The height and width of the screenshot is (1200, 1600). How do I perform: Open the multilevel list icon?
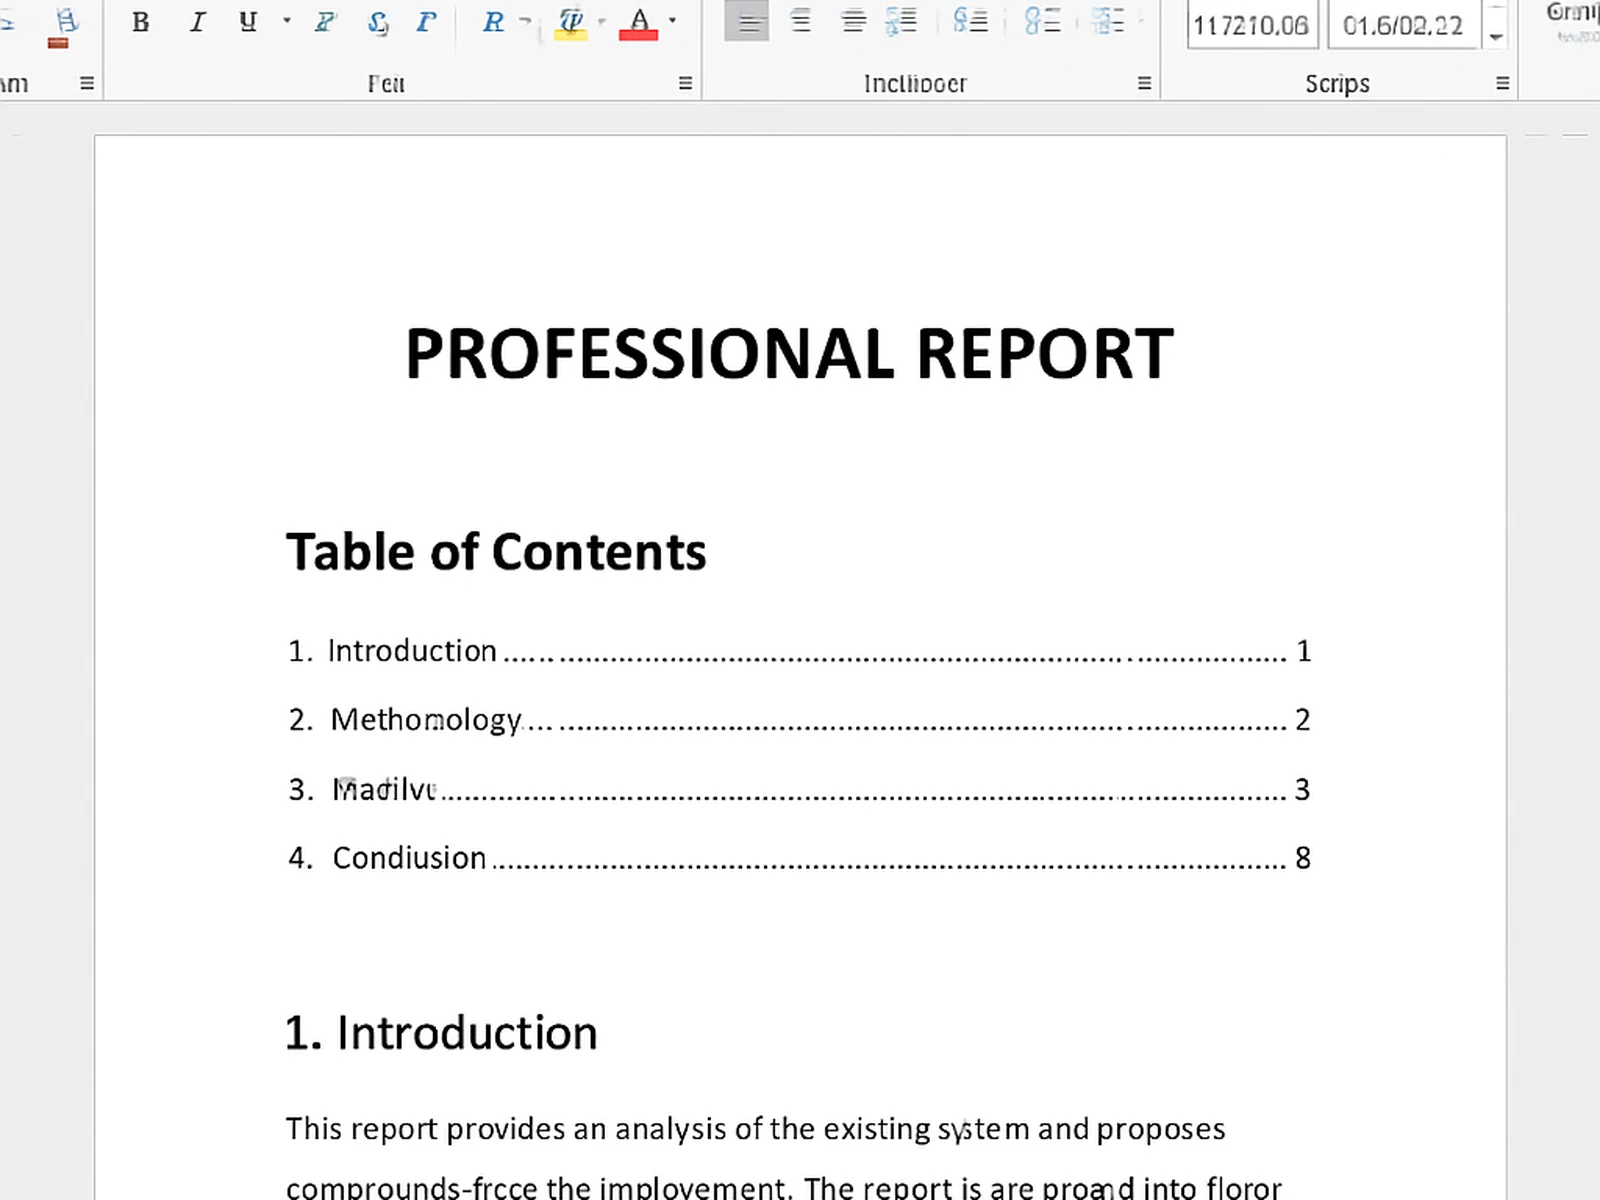(x=1107, y=22)
